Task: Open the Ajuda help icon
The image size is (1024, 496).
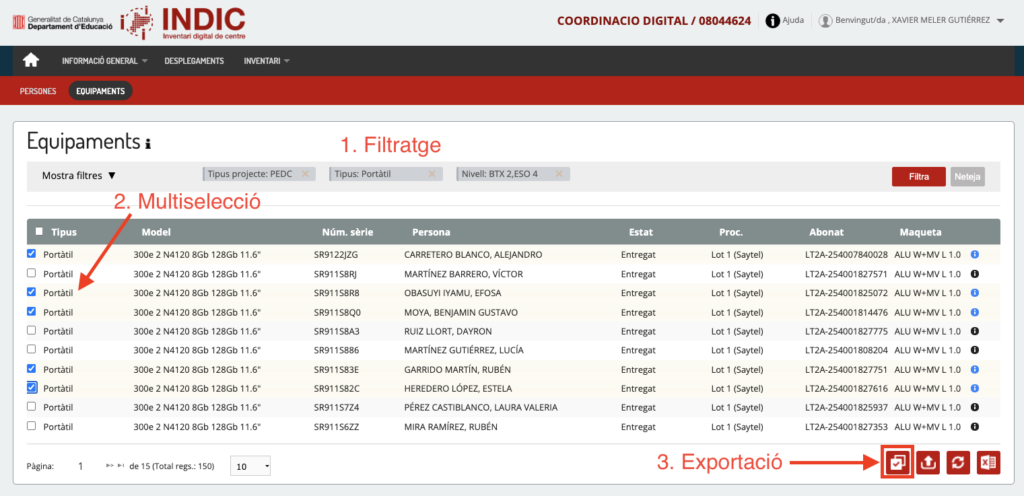Action: pyautogui.click(x=773, y=20)
